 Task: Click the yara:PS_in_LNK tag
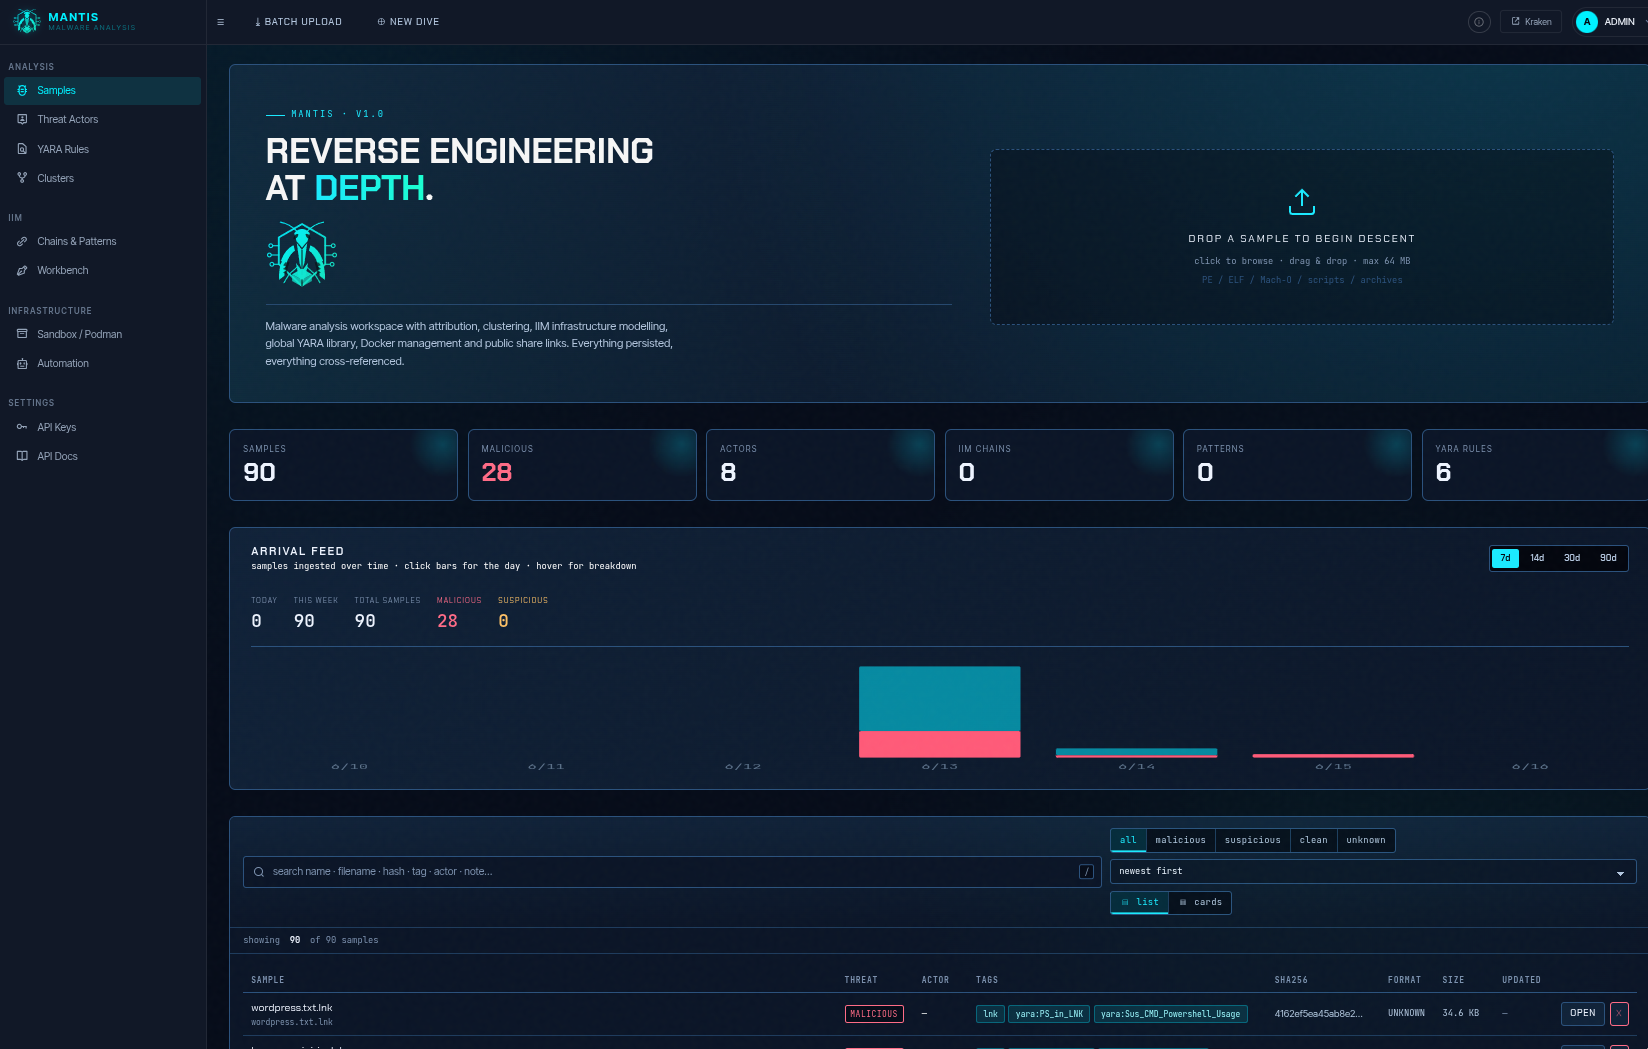(1049, 1014)
